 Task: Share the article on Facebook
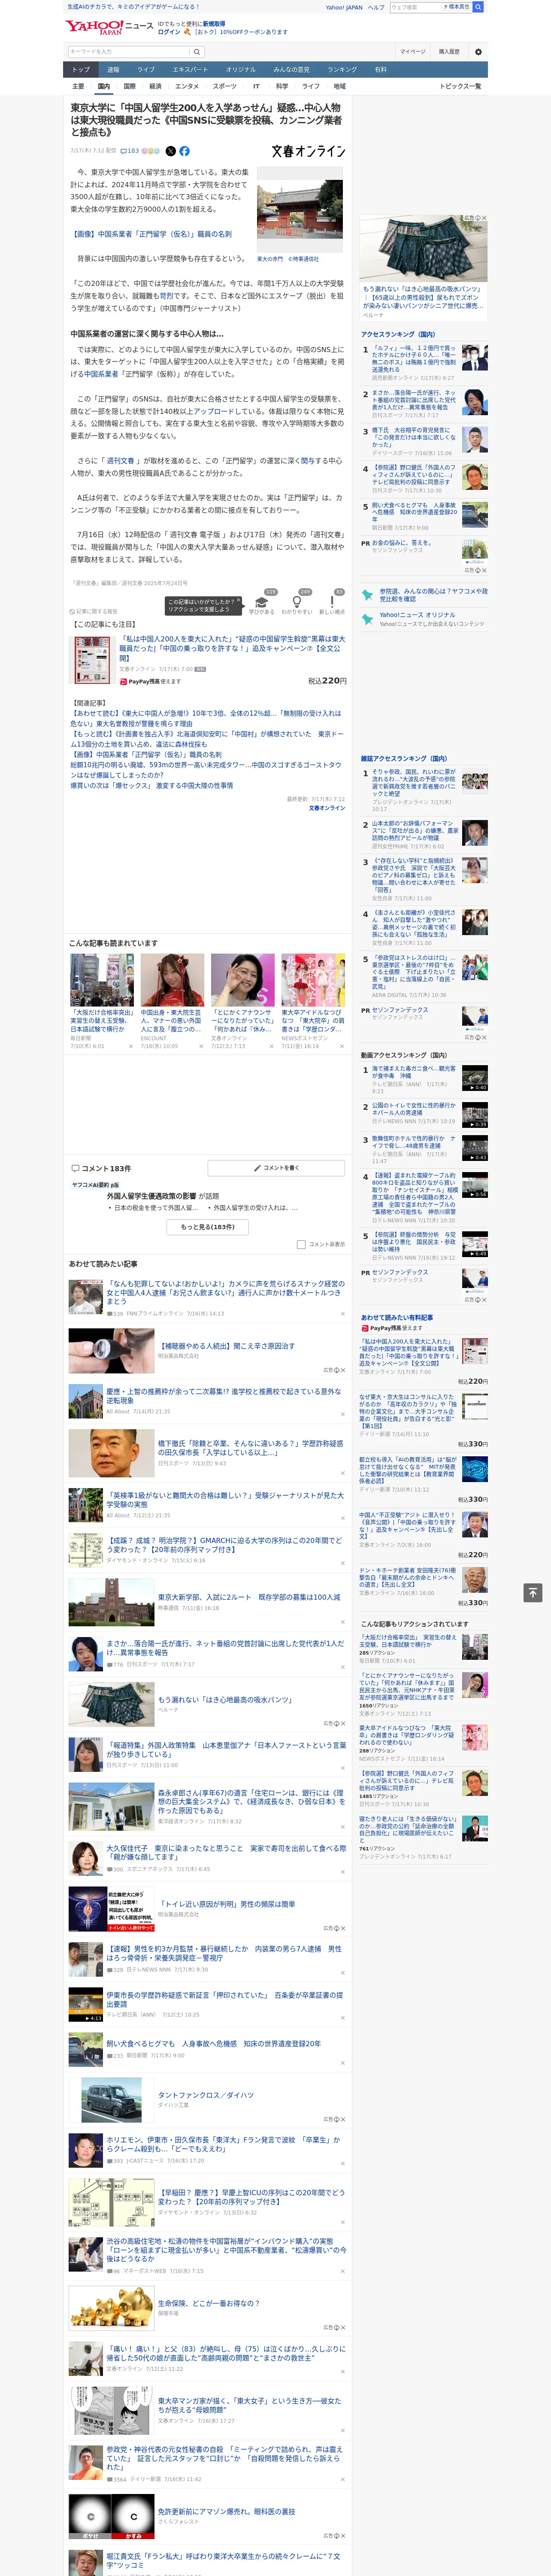[x=184, y=151]
